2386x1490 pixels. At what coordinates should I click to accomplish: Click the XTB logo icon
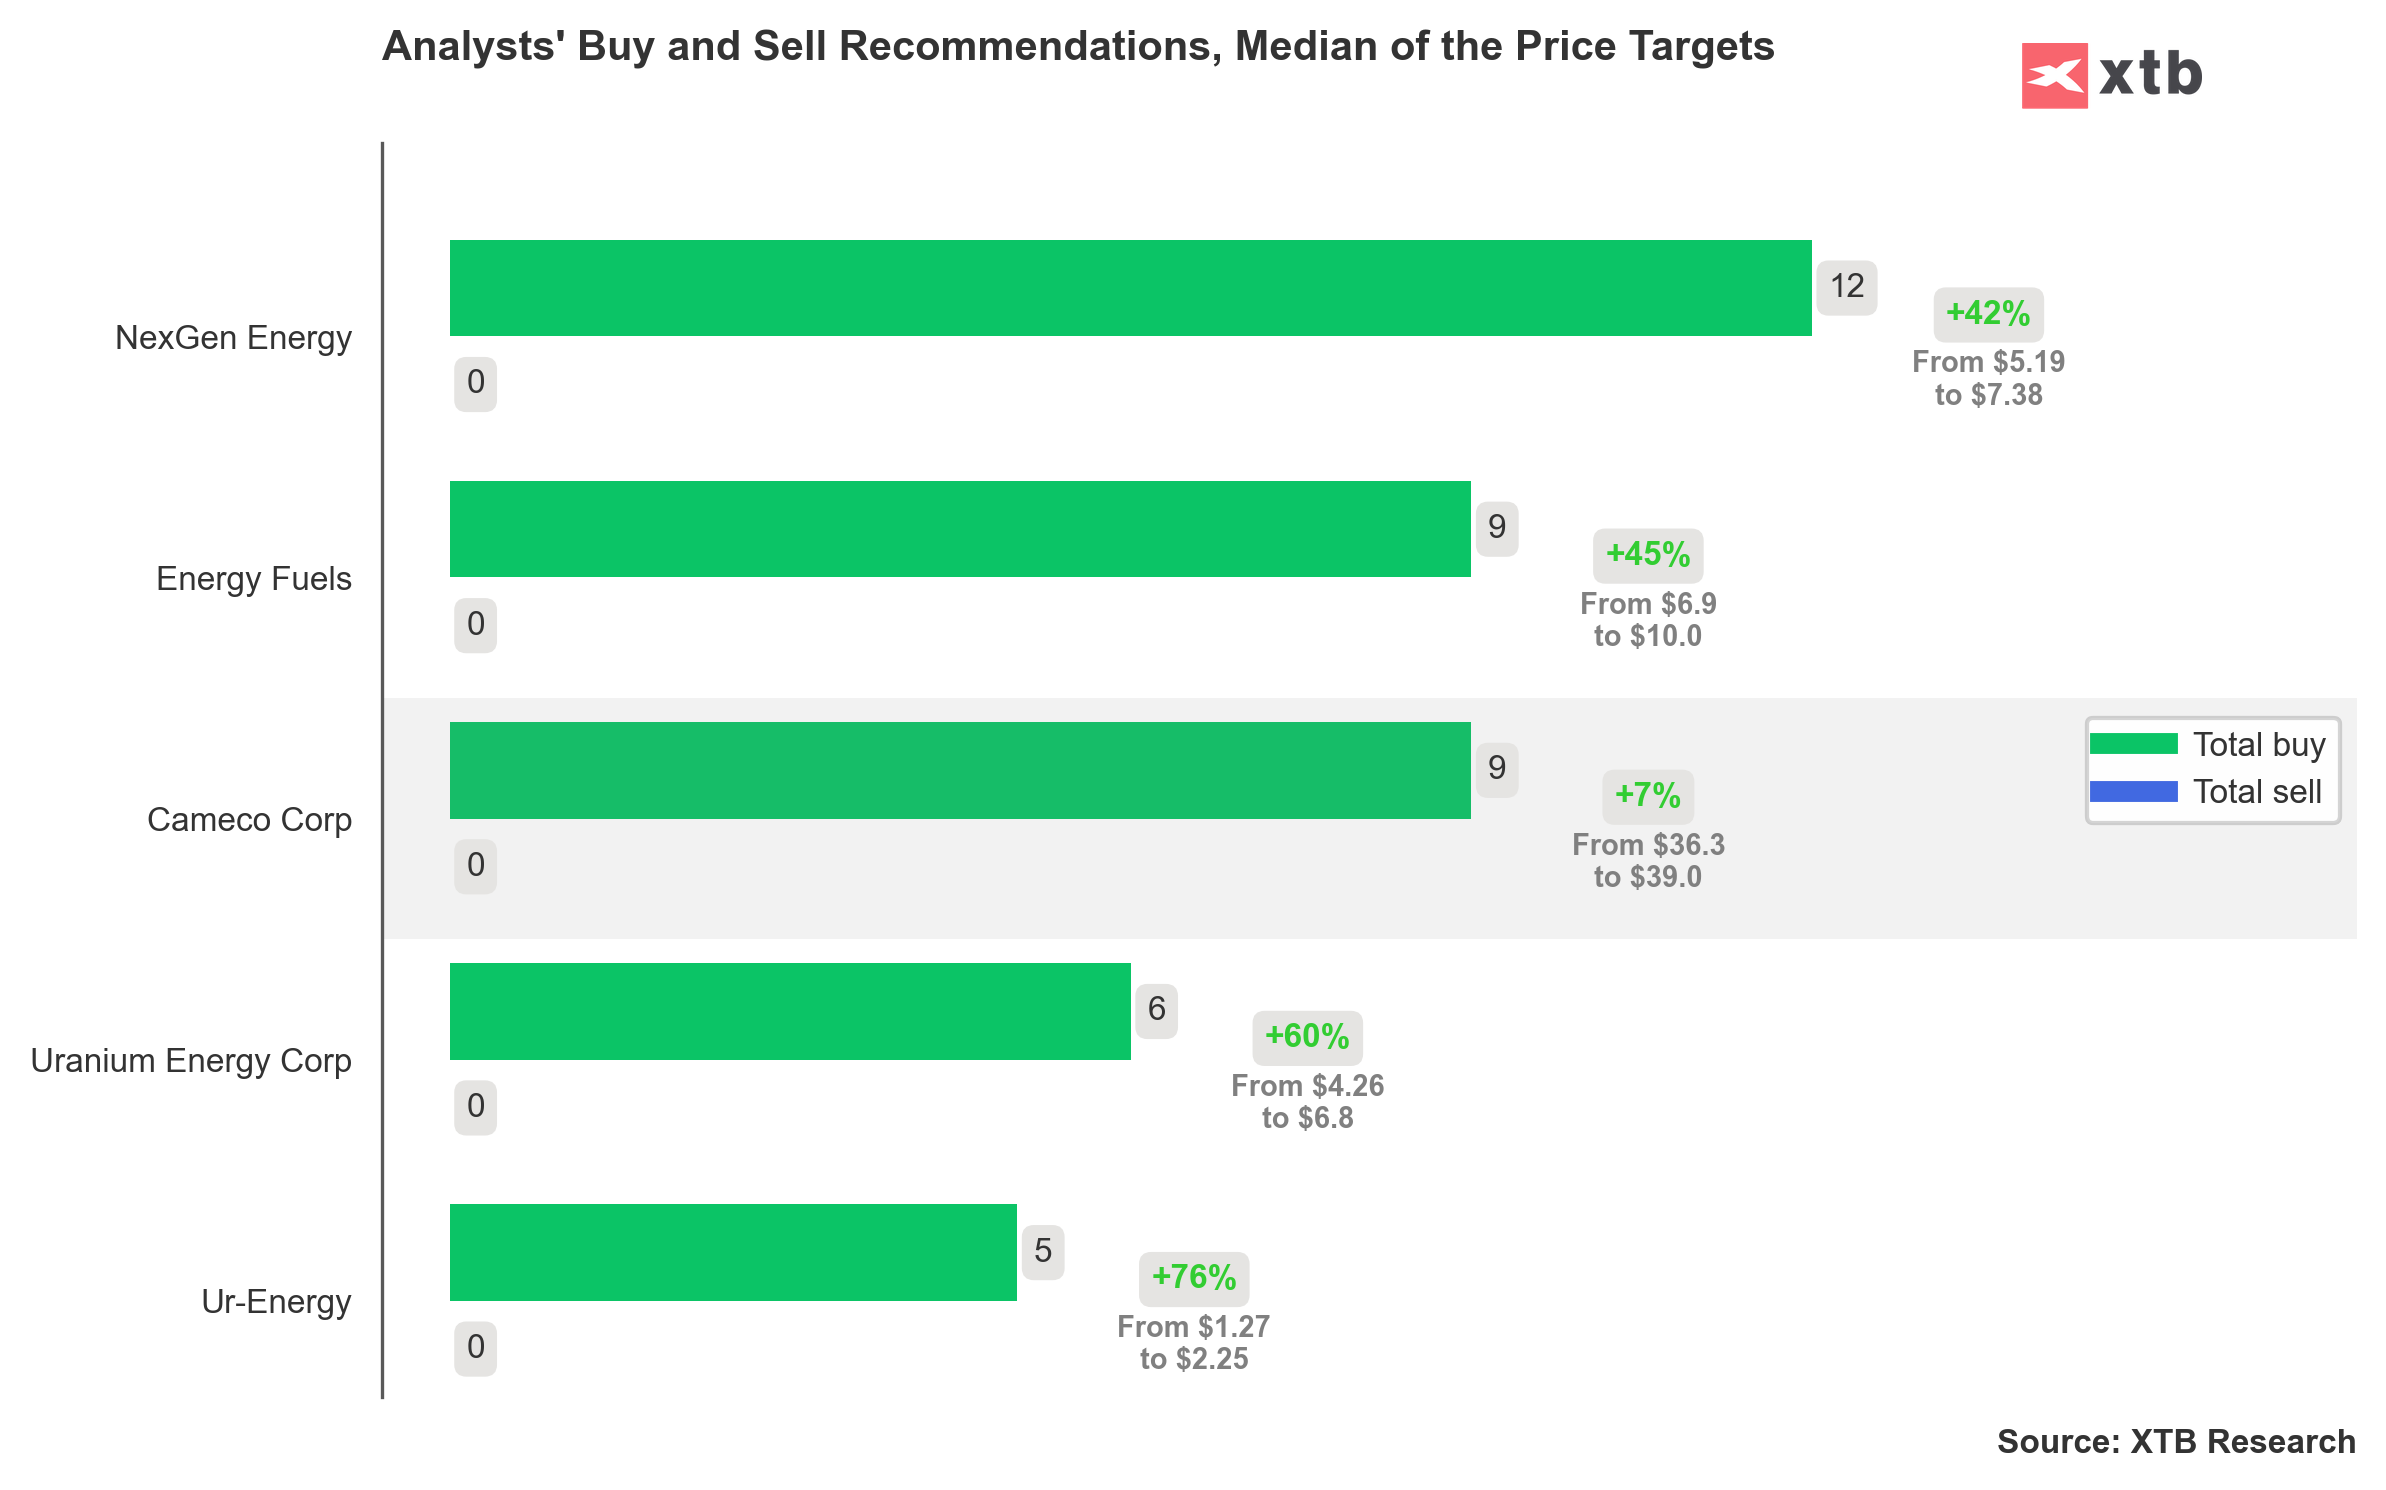pos(2053,75)
